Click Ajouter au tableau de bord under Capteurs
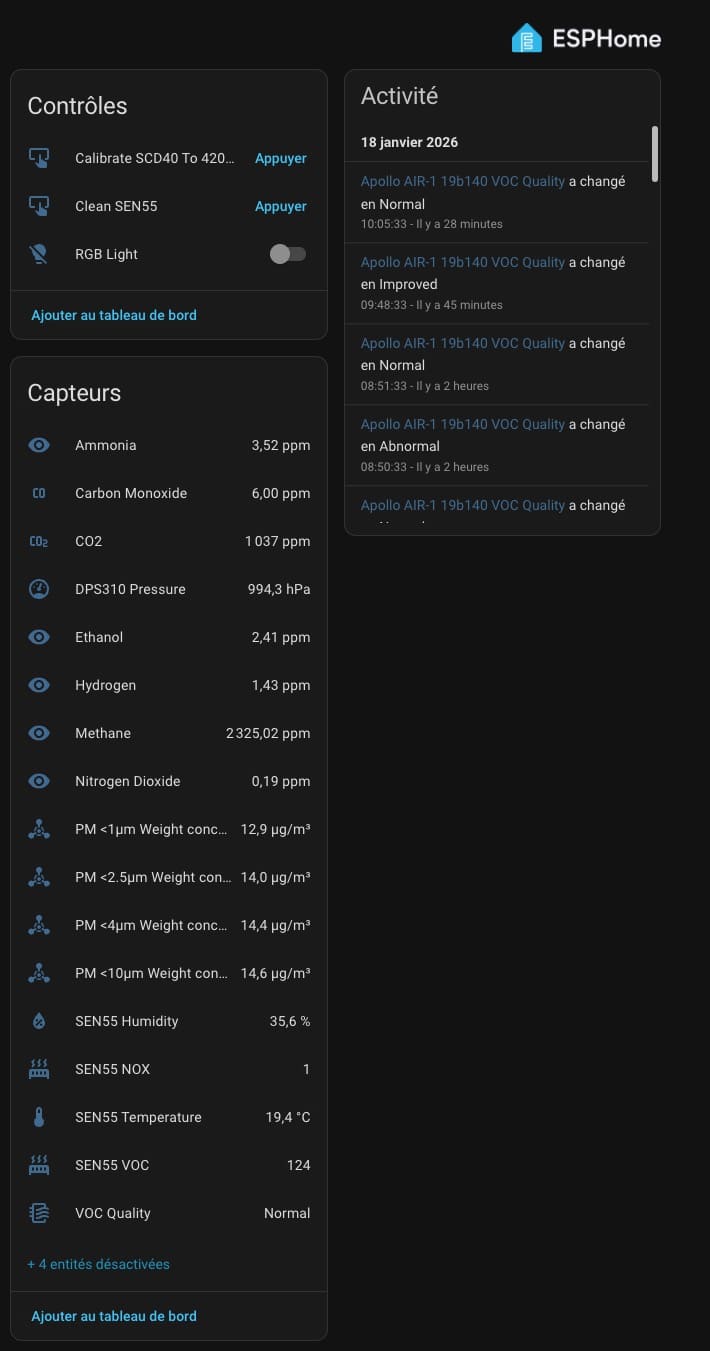The height and width of the screenshot is (1351, 710). click(114, 1316)
